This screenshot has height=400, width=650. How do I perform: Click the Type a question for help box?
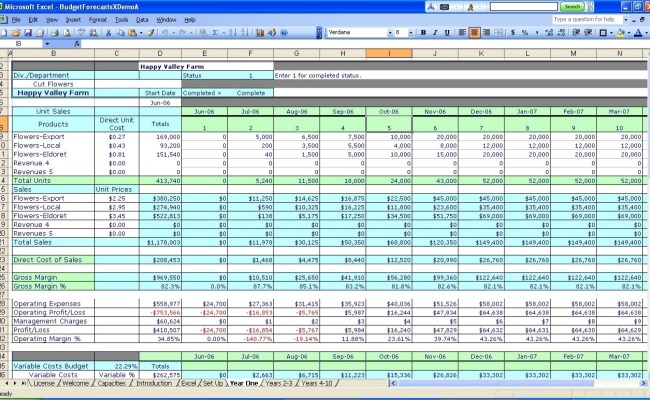[587, 19]
